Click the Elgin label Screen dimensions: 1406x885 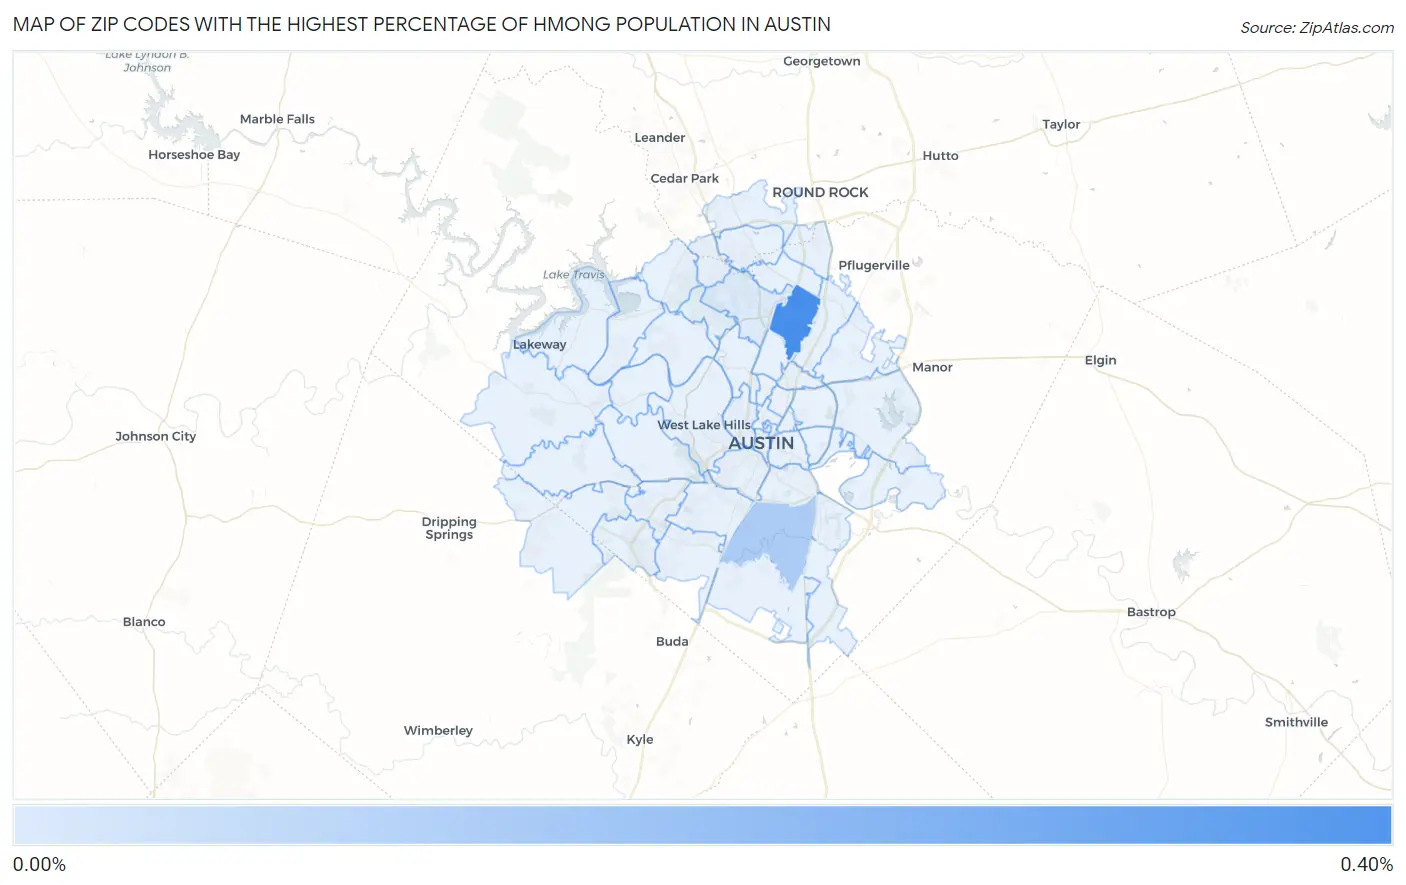[1100, 360]
